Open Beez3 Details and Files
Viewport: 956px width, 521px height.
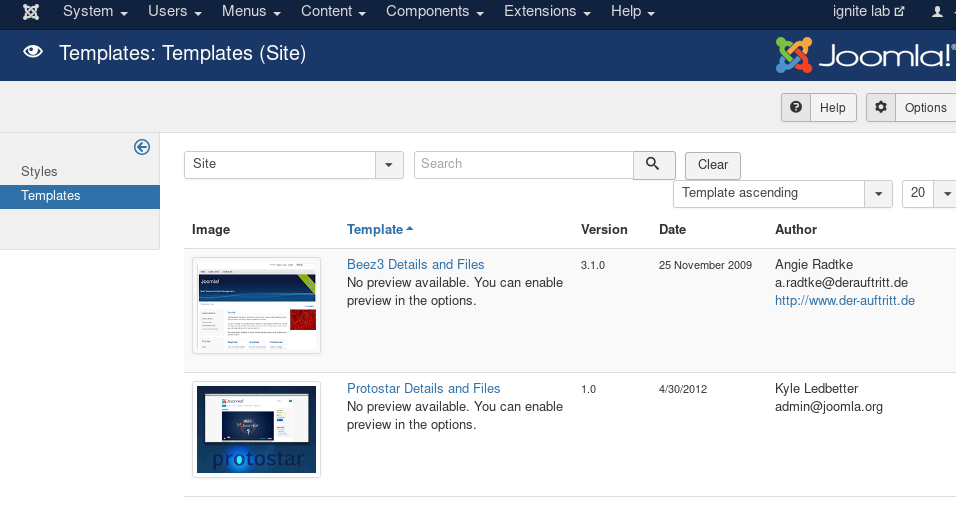[415, 264]
